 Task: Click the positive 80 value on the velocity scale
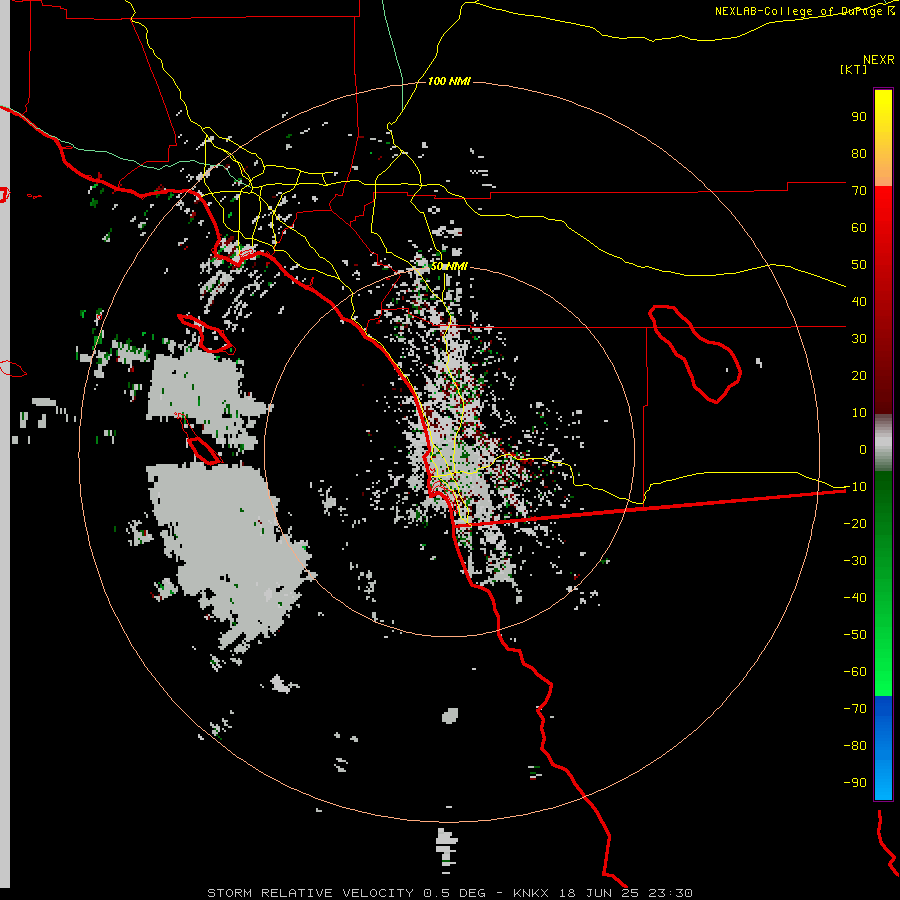tap(859, 154)
